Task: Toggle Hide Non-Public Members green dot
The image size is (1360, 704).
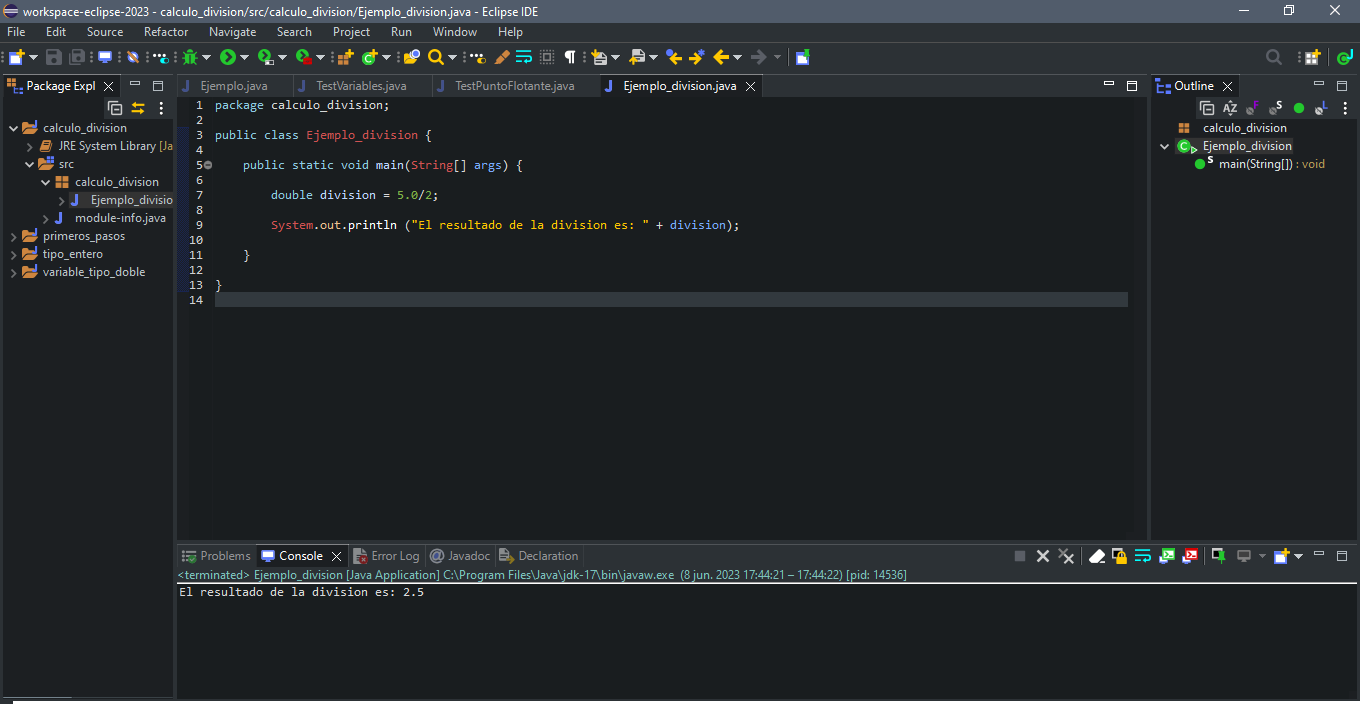Action: tap(1299, 108)
